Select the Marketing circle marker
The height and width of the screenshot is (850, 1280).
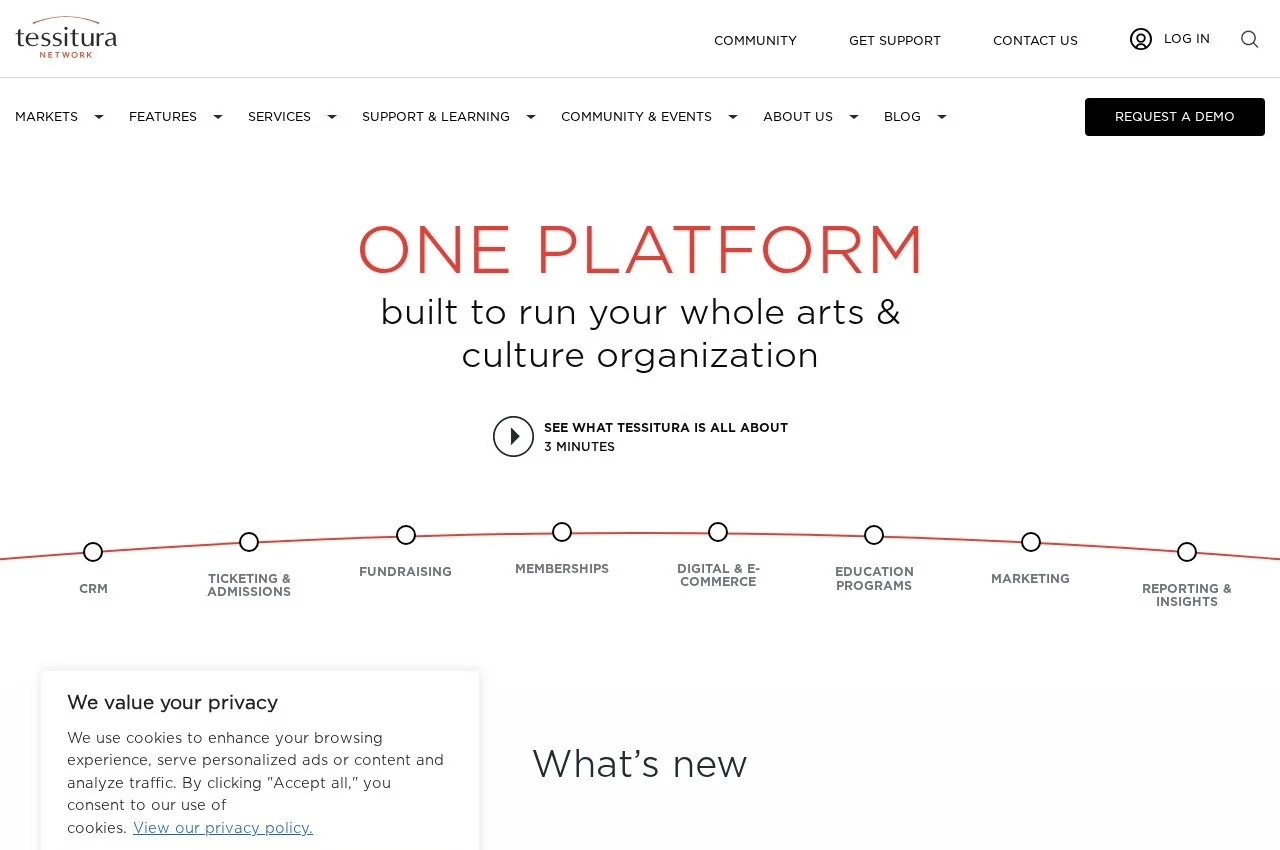pyautogui.click(x=1031, y=542)
